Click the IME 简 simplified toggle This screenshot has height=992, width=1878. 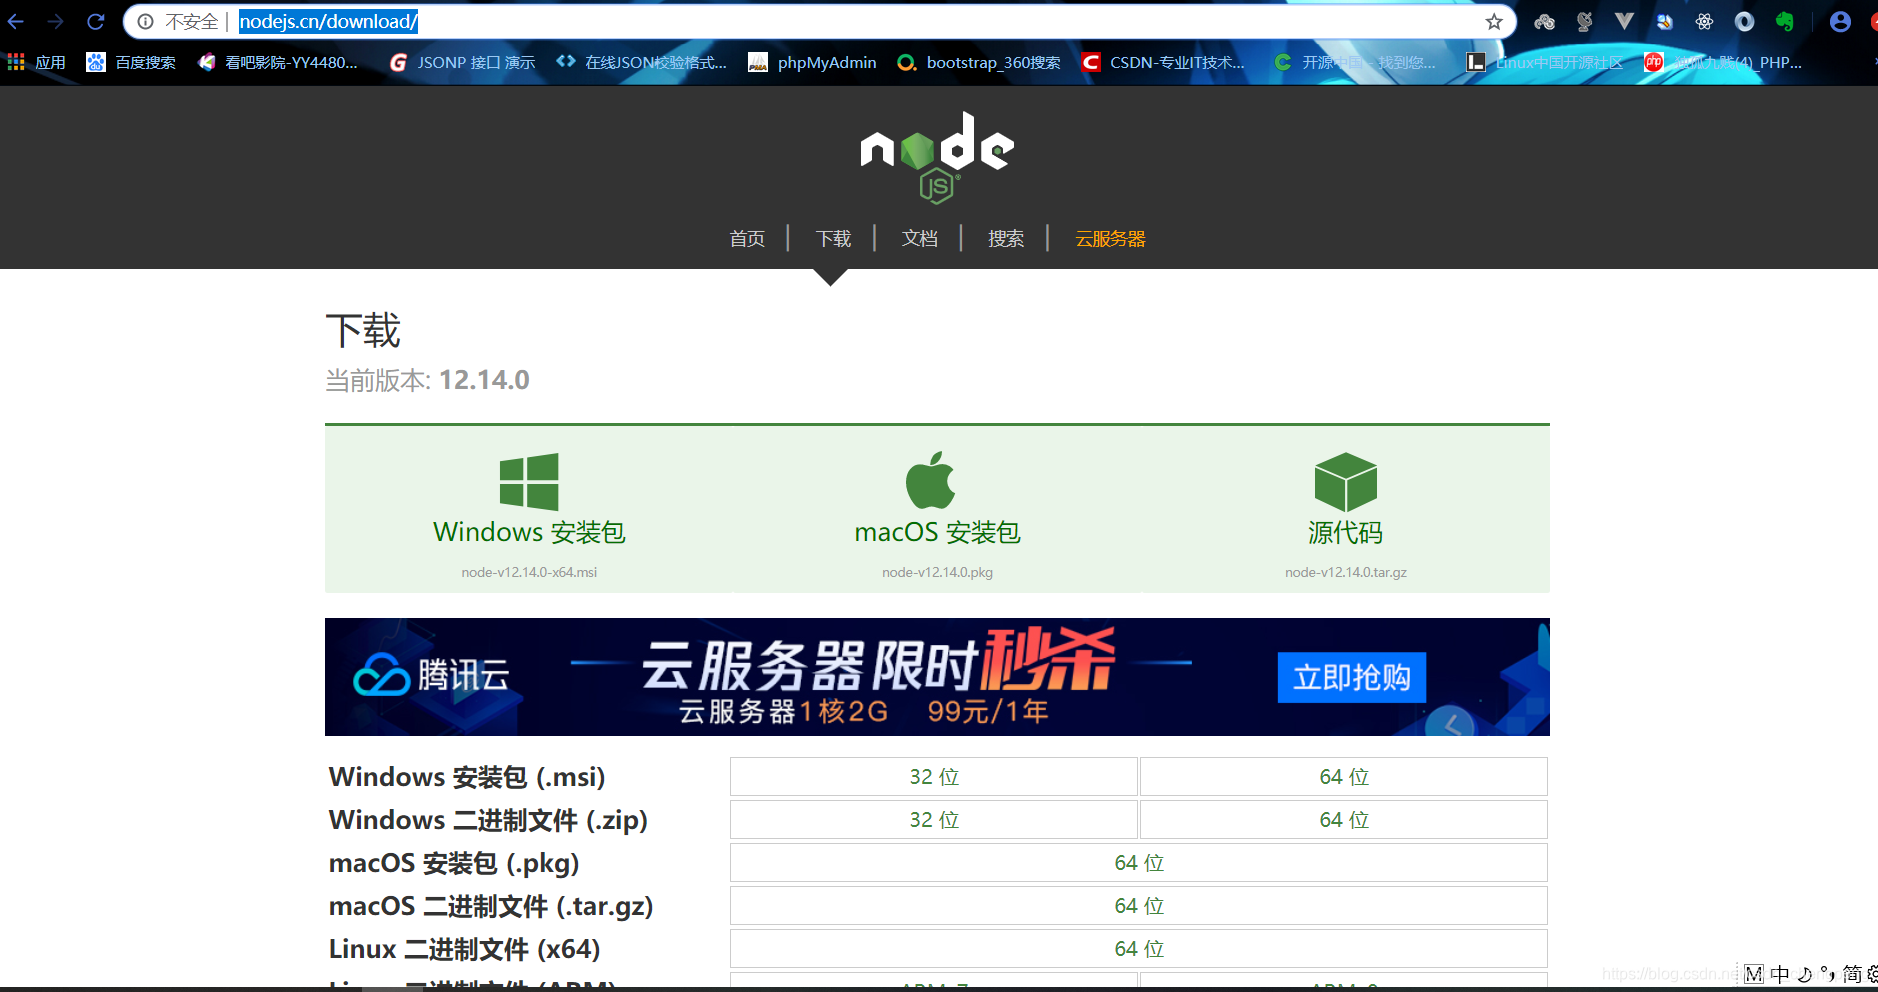point(1852,974)
